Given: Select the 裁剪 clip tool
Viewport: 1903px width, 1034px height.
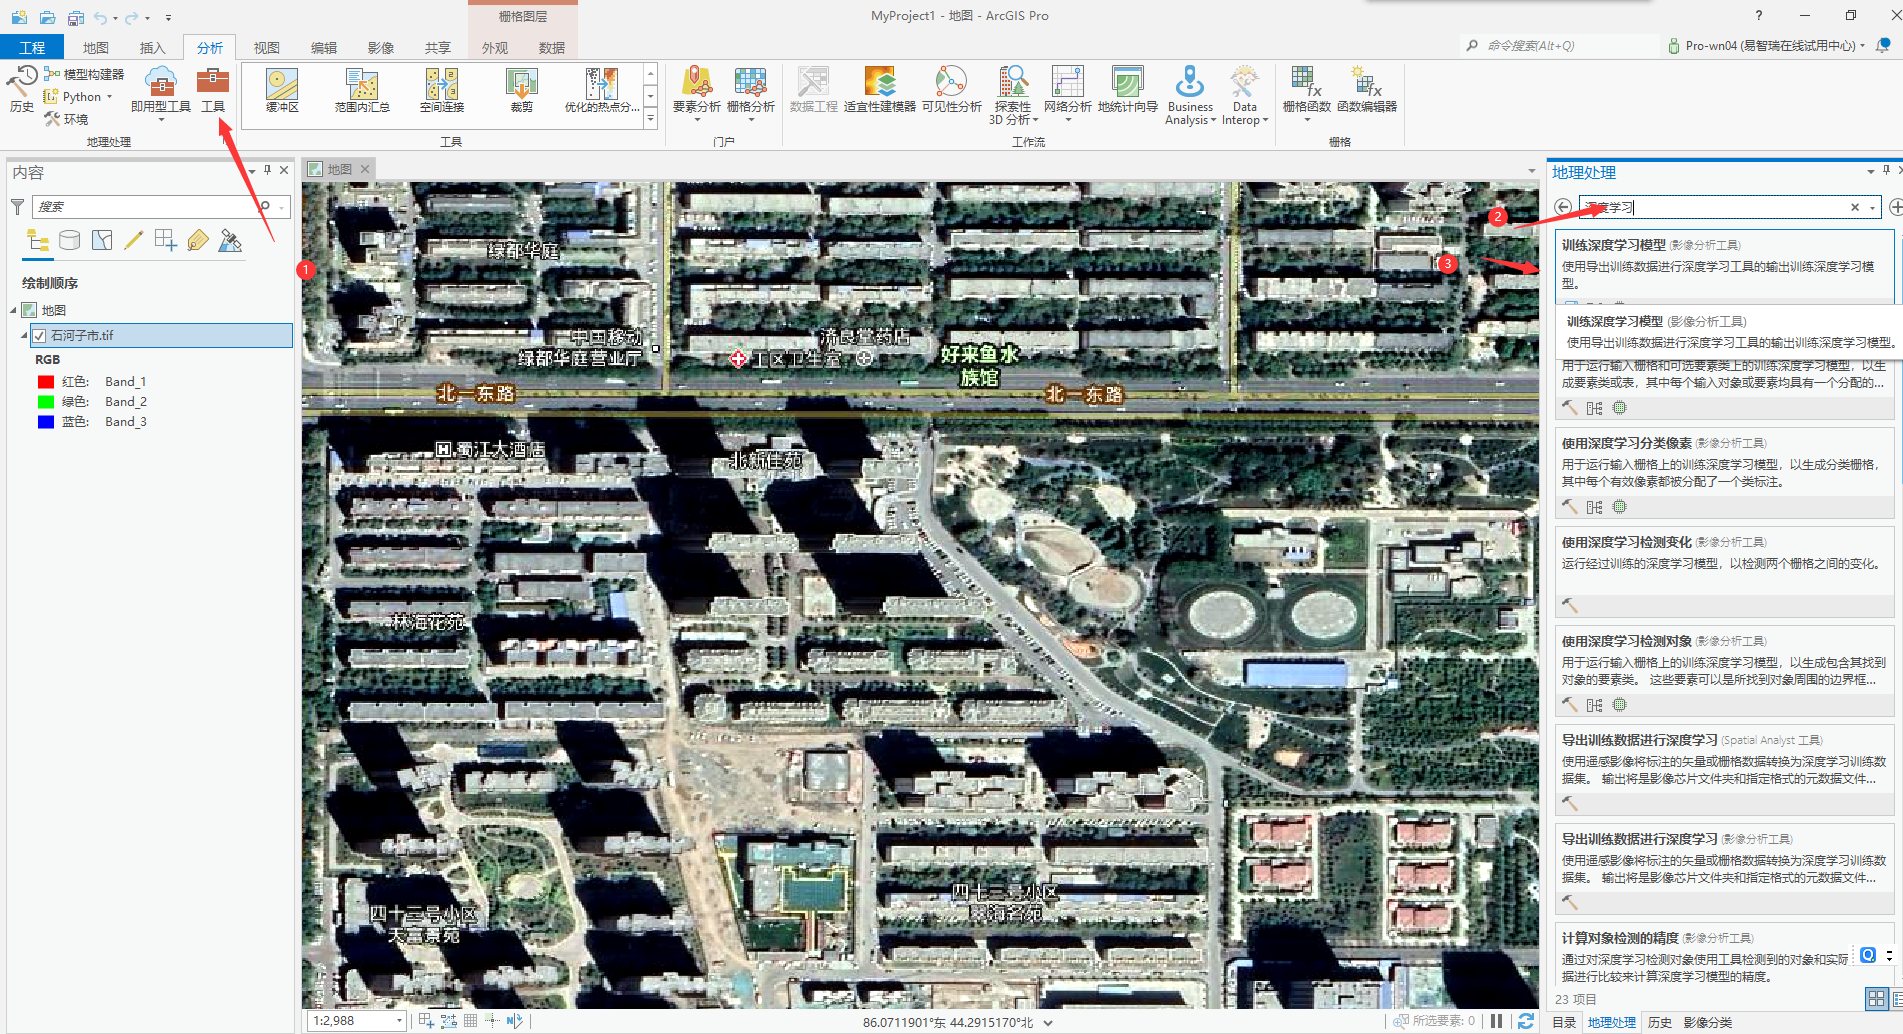Looking at the screenshot, I should point(521,90).
